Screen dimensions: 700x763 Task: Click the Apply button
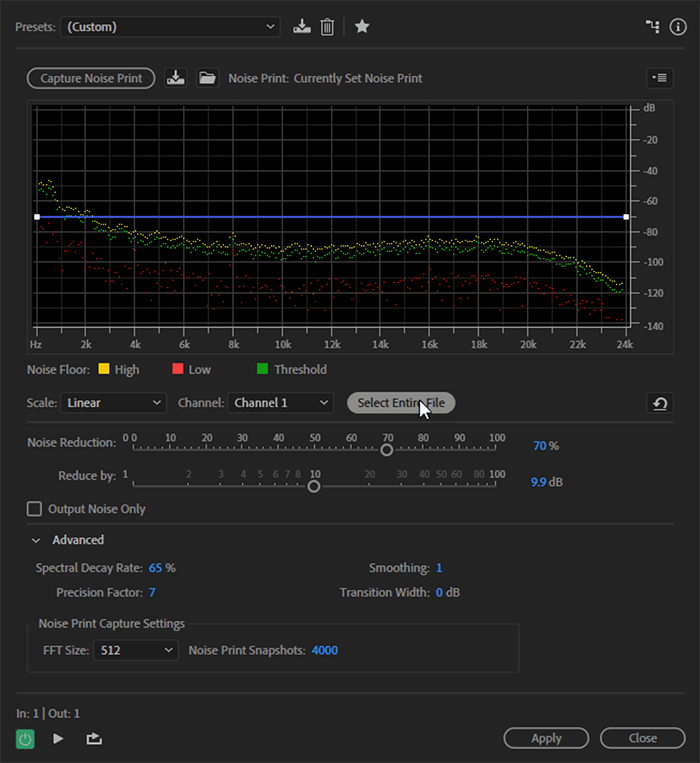pos(546,738)
